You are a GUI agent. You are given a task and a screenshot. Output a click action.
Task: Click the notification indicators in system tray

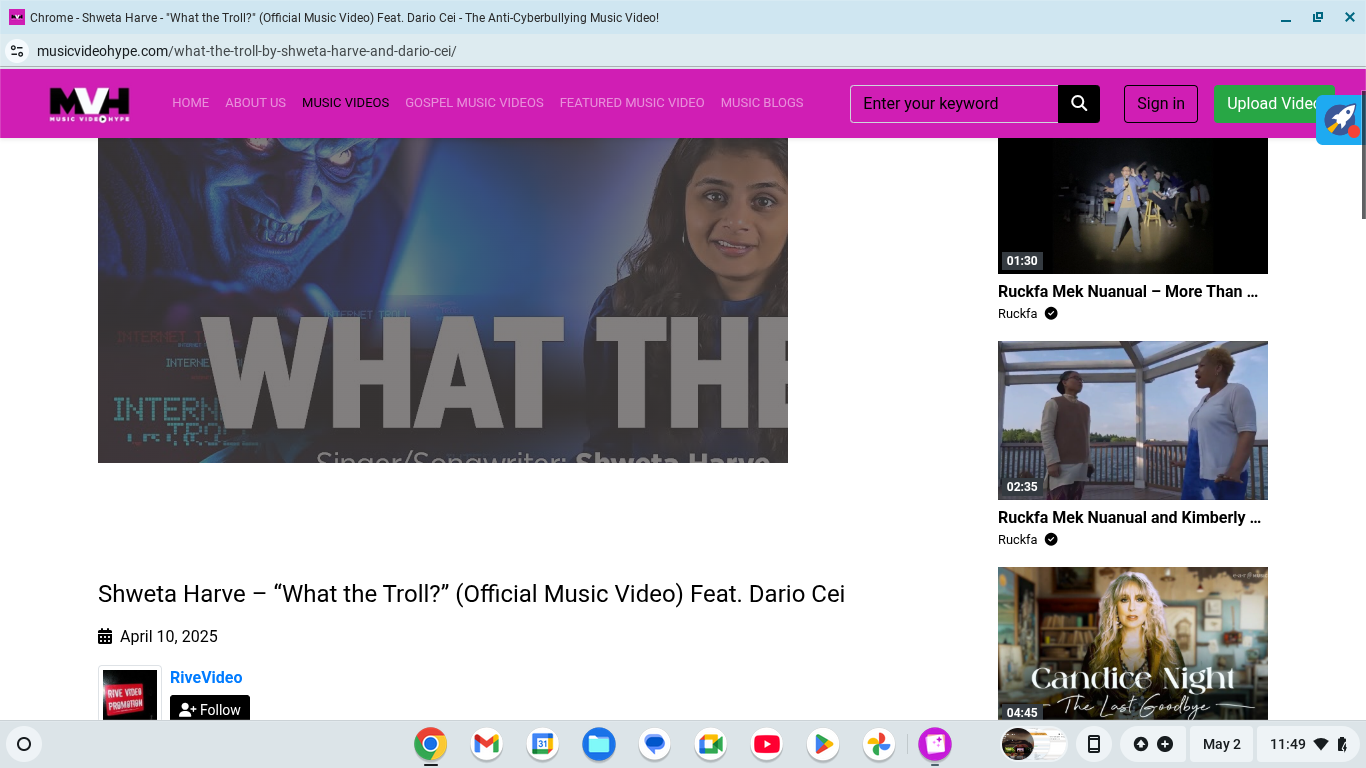click(x=1153, y=744)
